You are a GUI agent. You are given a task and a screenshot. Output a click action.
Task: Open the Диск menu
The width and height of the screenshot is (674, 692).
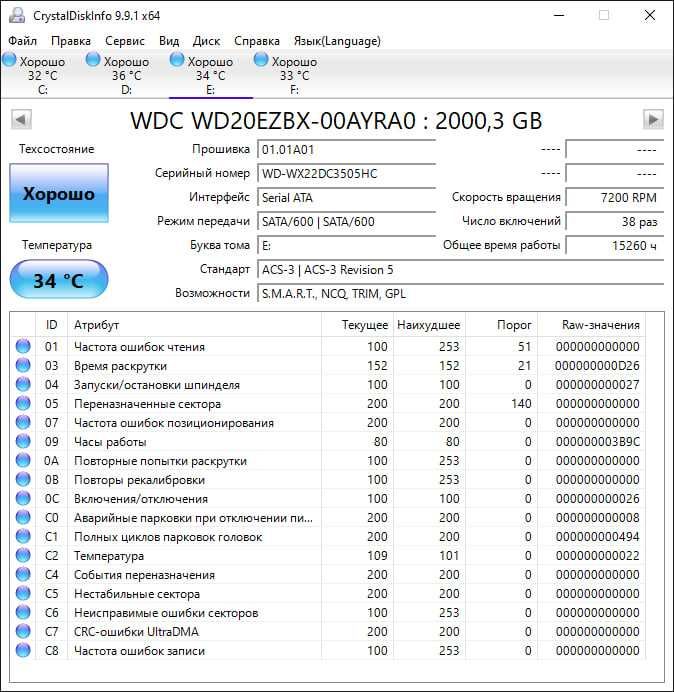point(206,41)
